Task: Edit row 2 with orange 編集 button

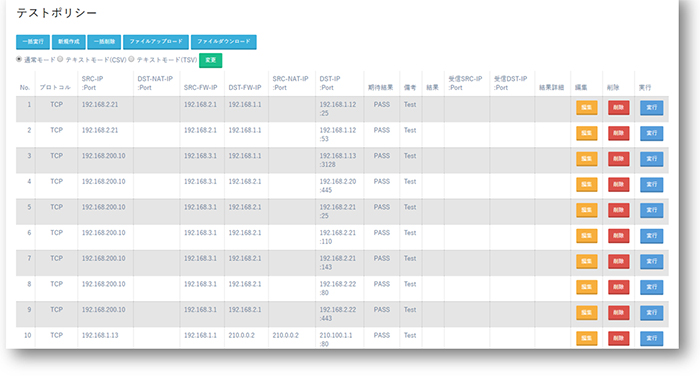Action: [x=587, y=133]
